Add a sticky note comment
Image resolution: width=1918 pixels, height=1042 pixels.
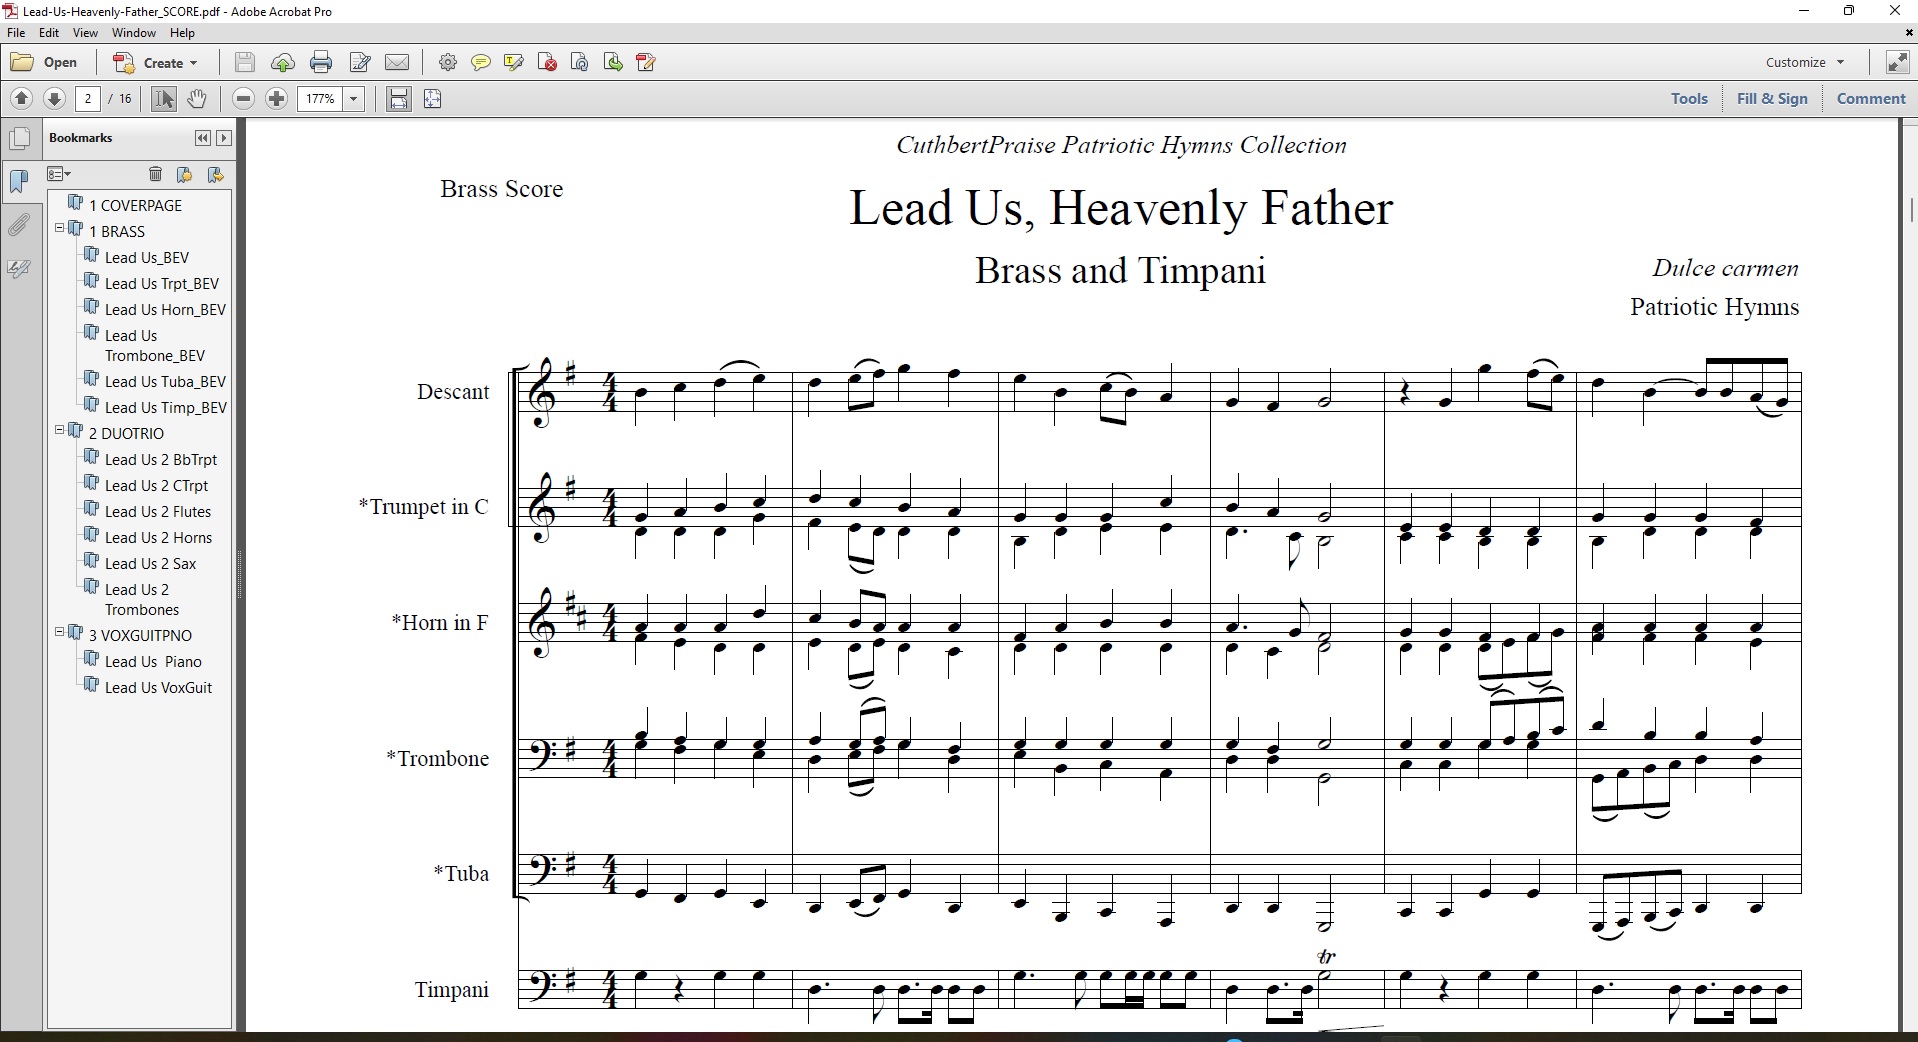tap(481, 62)
